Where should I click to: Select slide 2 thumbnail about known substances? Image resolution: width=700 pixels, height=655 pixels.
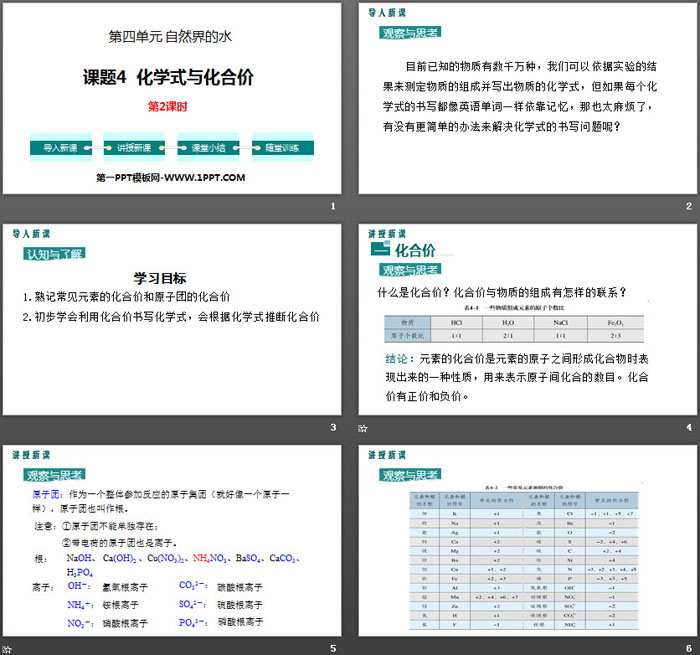(x=527, y=98)
